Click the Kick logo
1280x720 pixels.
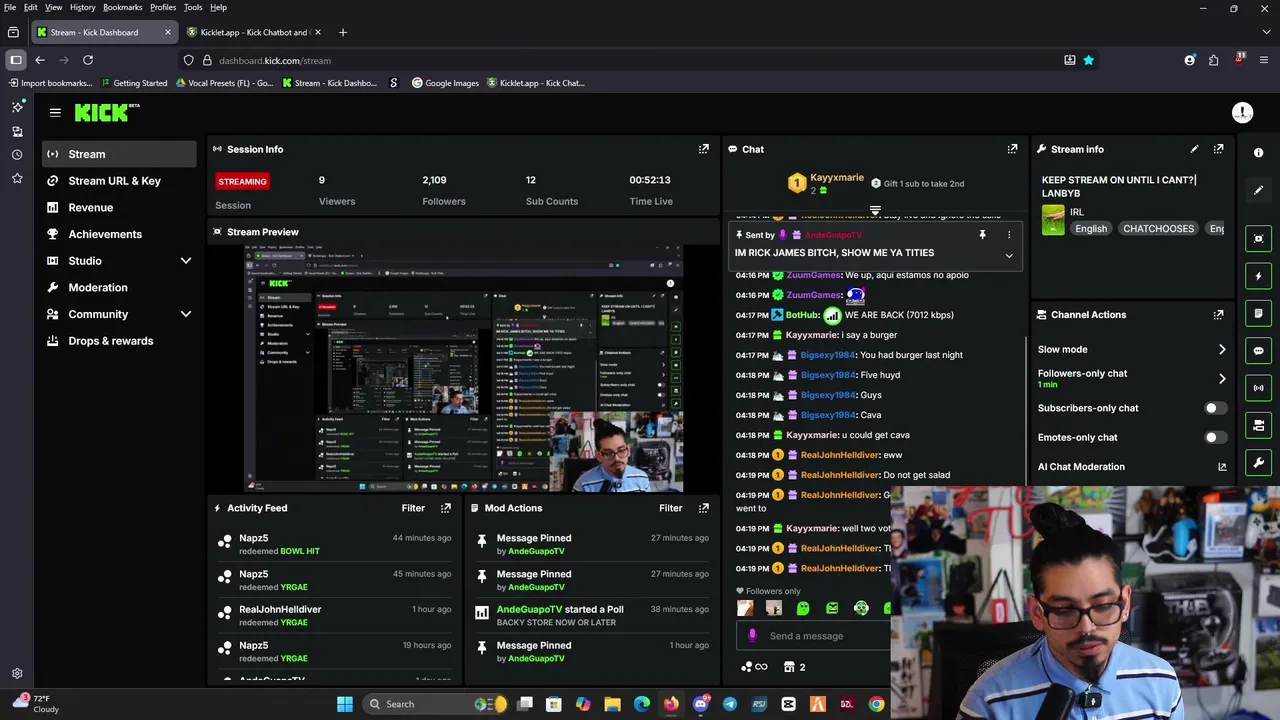pos(107,113)
